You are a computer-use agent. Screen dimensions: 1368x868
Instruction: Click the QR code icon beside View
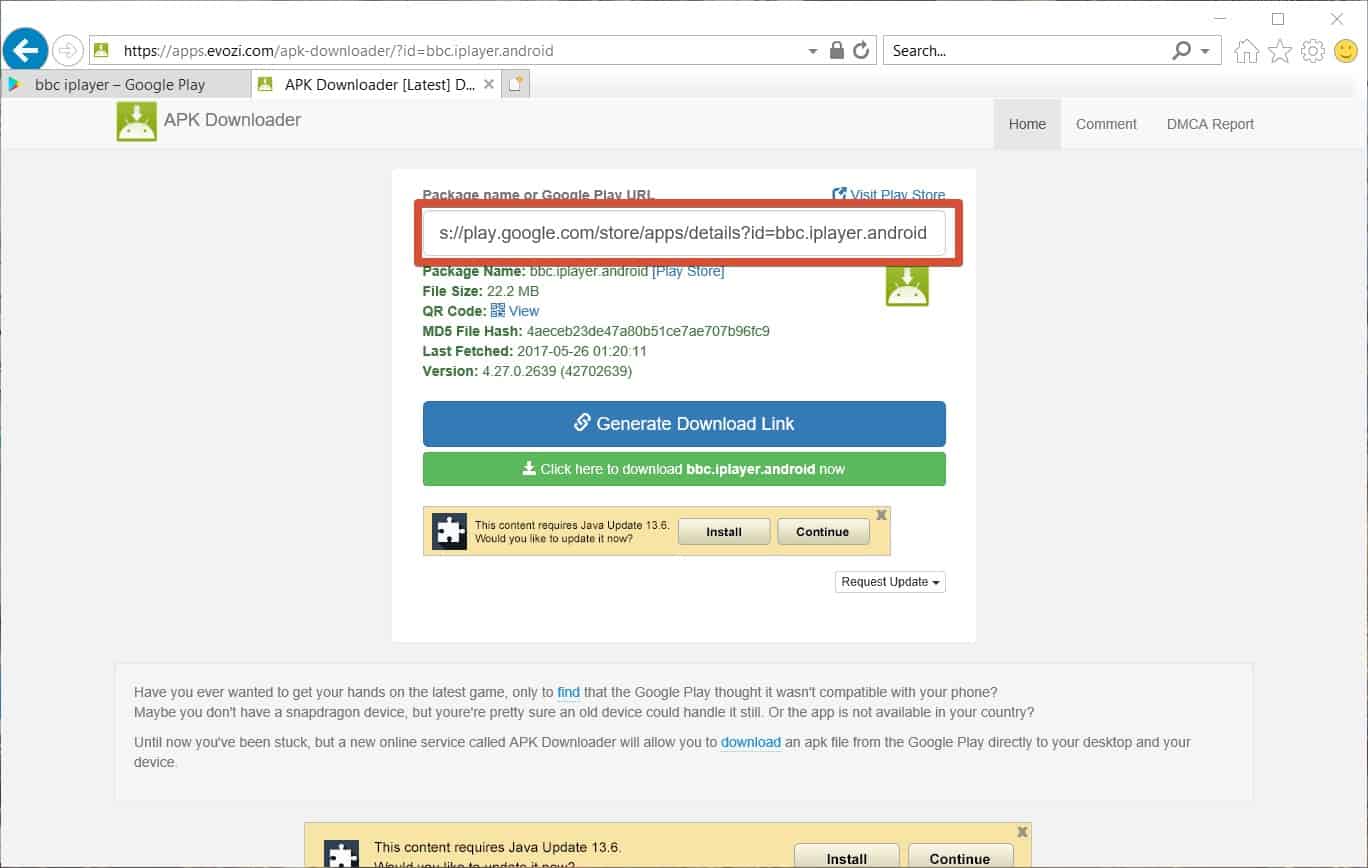(497, 311)
